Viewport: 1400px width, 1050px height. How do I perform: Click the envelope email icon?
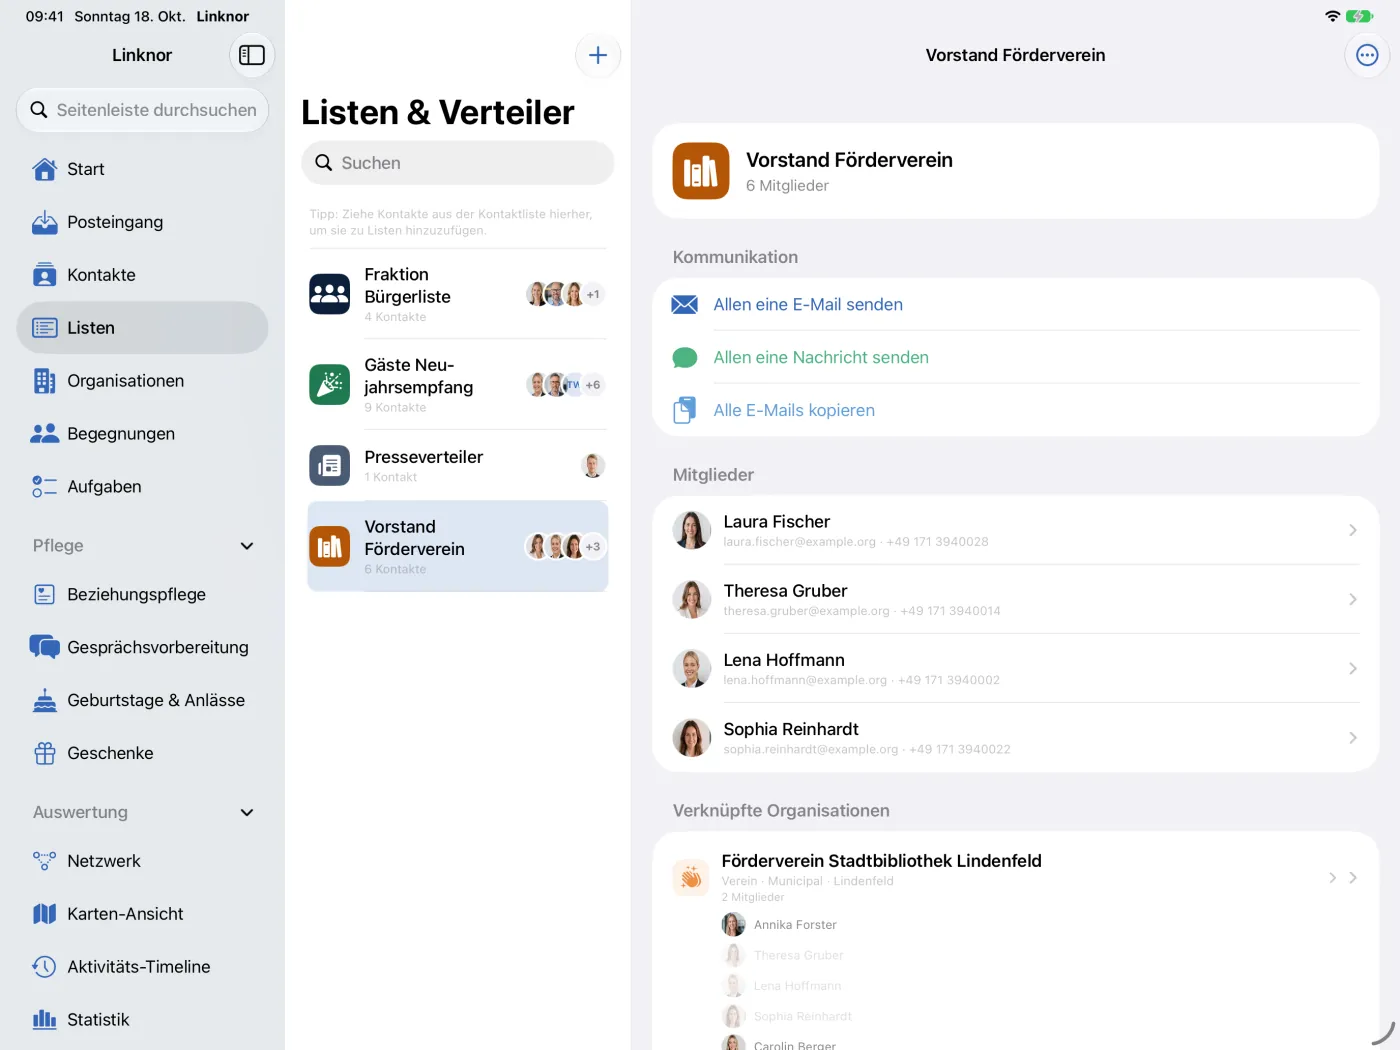point(685,305)
